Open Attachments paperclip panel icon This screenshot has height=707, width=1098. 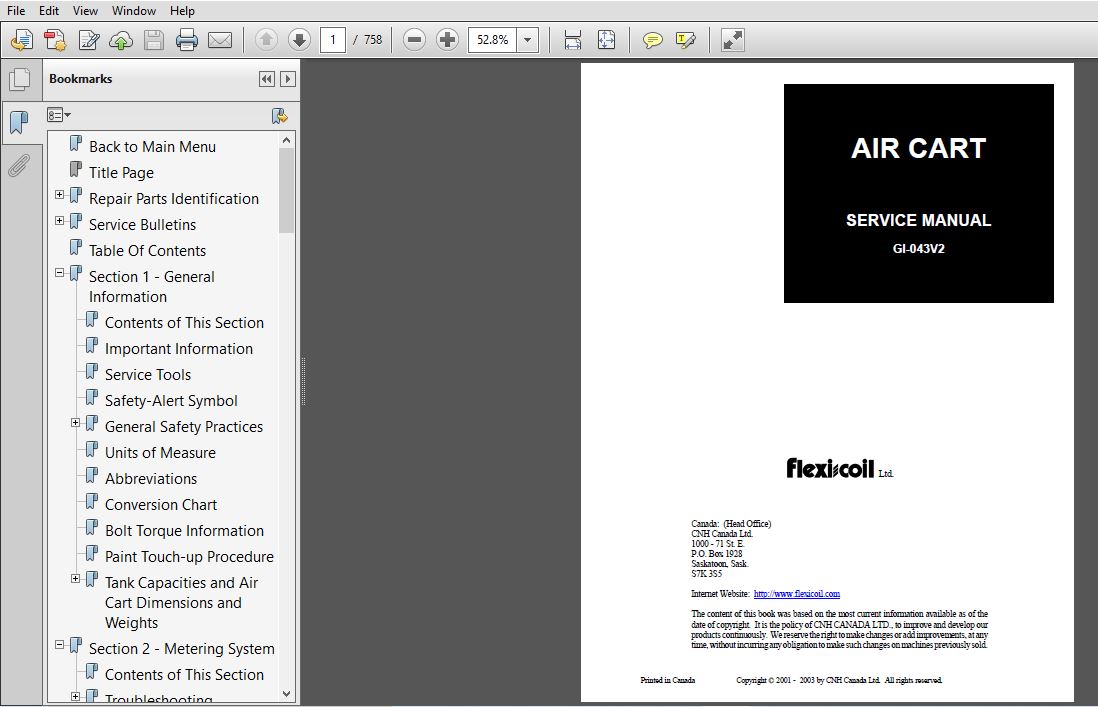tap(20, 166)
